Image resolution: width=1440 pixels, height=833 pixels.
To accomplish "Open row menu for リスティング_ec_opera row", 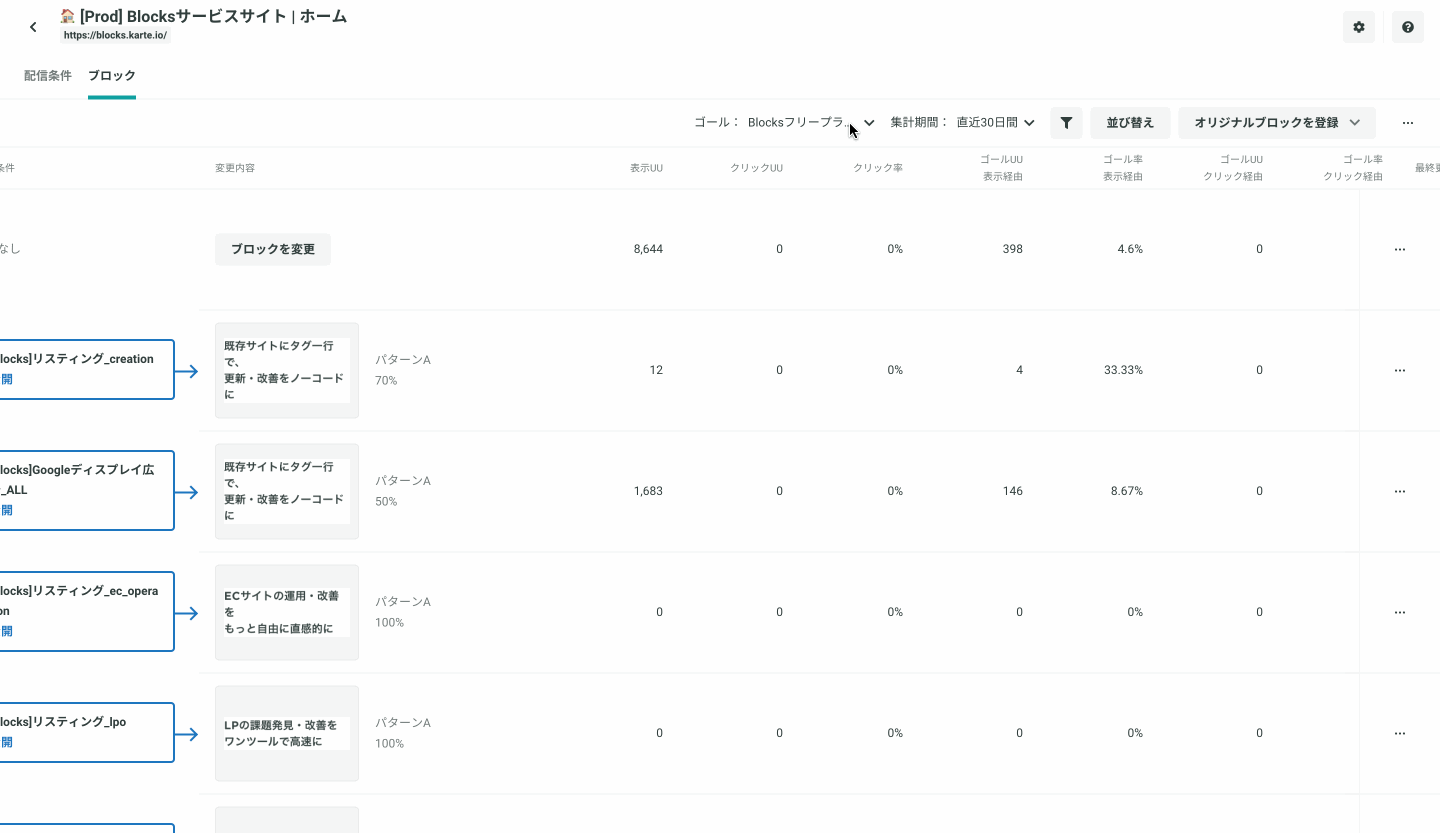I will 1400,612.
